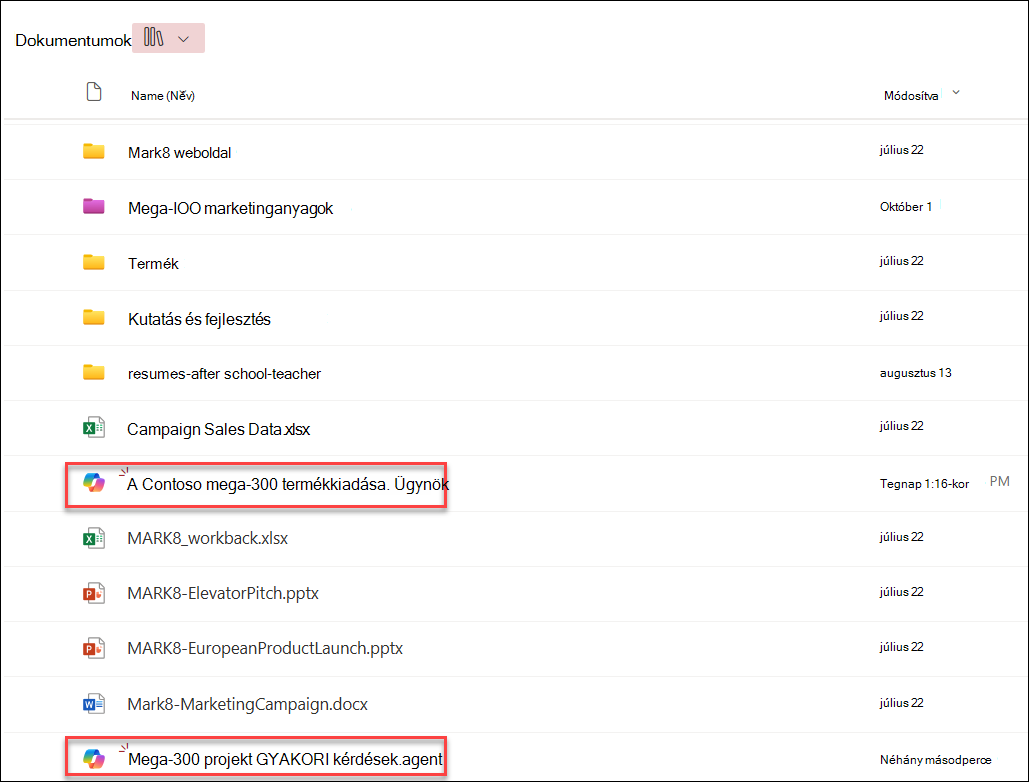1029x782 pixels.
Task: Click the Termék folder icon
Action: click(94, 262)
